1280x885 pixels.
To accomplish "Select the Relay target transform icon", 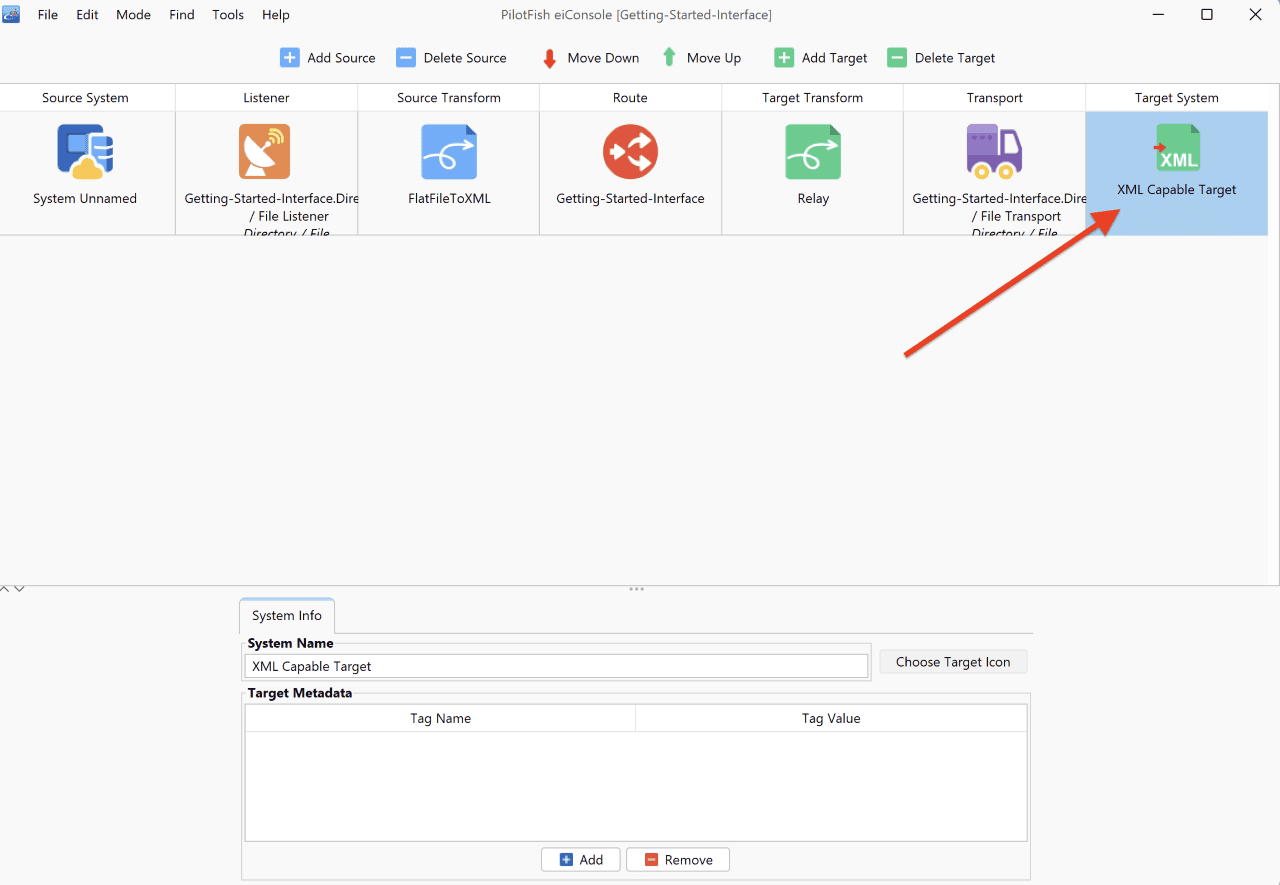I will [813, 152].
